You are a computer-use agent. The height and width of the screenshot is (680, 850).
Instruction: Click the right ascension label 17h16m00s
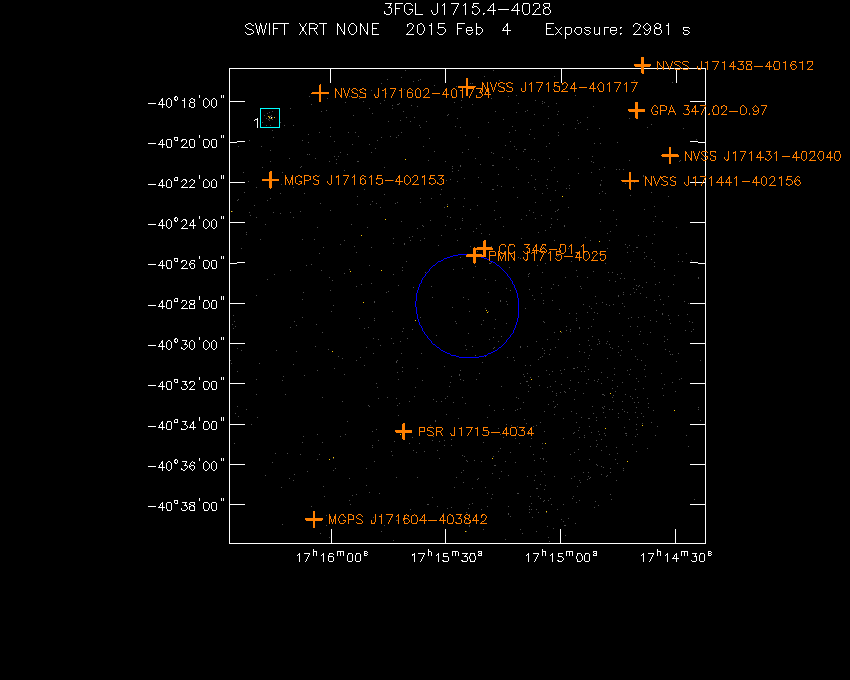(332, 557)
